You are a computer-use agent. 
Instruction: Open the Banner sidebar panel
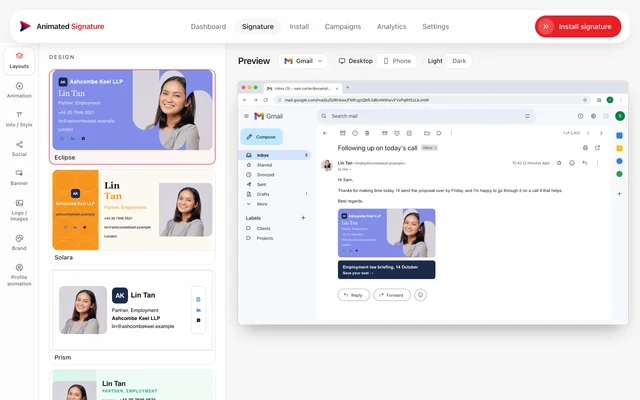19,178
